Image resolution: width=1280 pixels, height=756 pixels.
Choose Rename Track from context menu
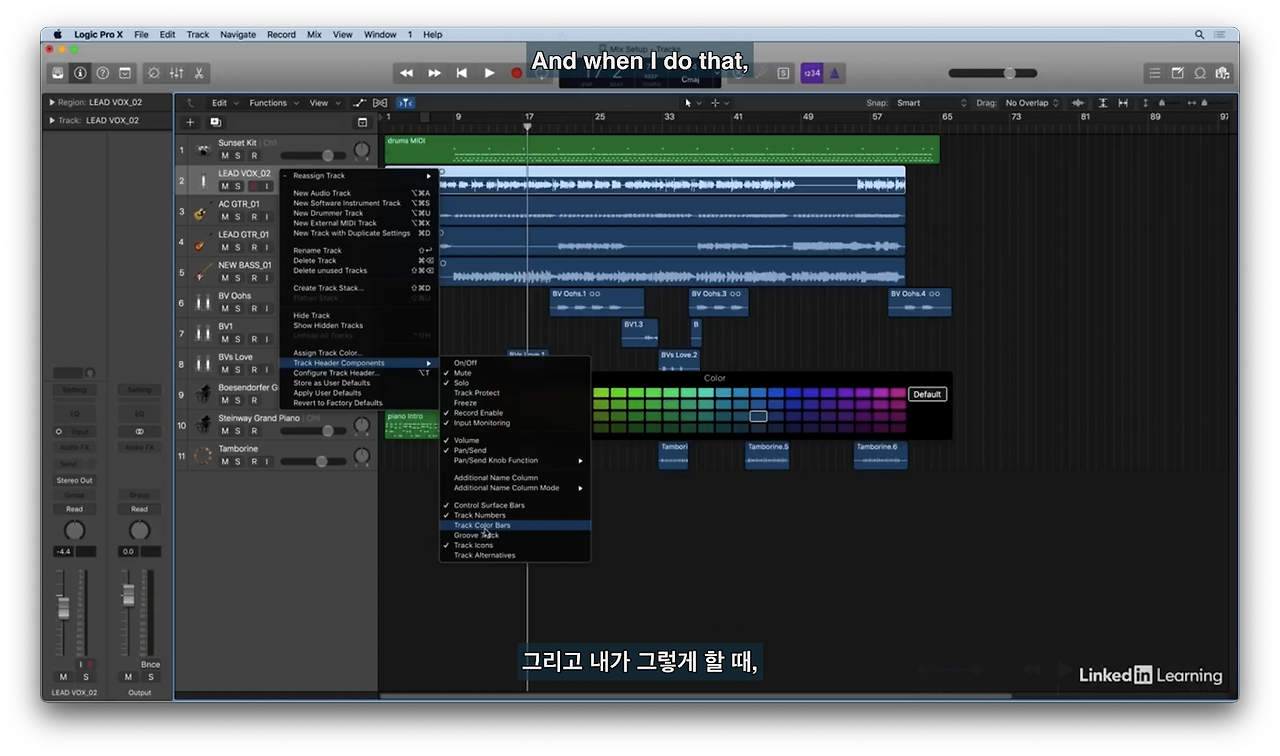pyautogui.click(x=358, y=250)
